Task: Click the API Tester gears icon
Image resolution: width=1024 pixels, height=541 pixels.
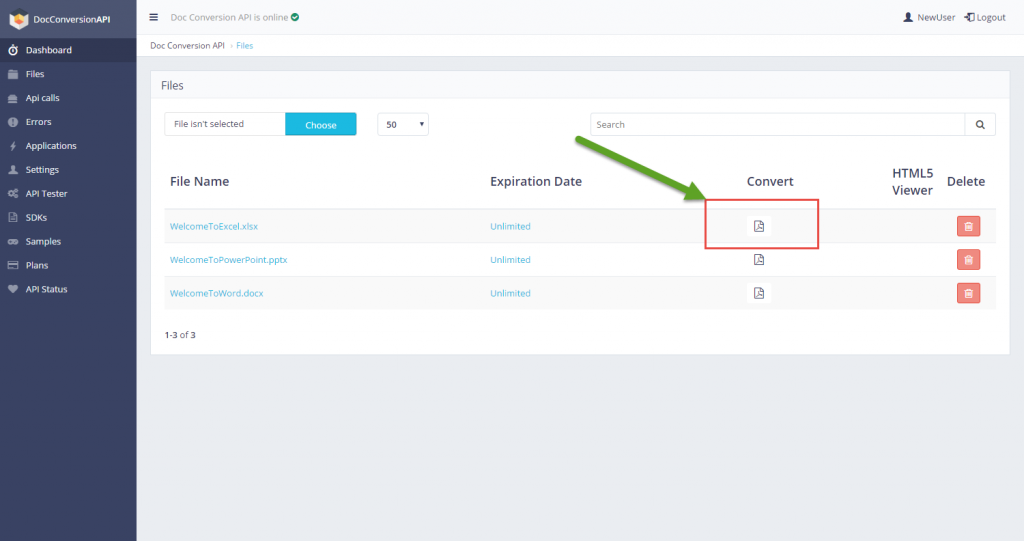Action: (13, 193)
